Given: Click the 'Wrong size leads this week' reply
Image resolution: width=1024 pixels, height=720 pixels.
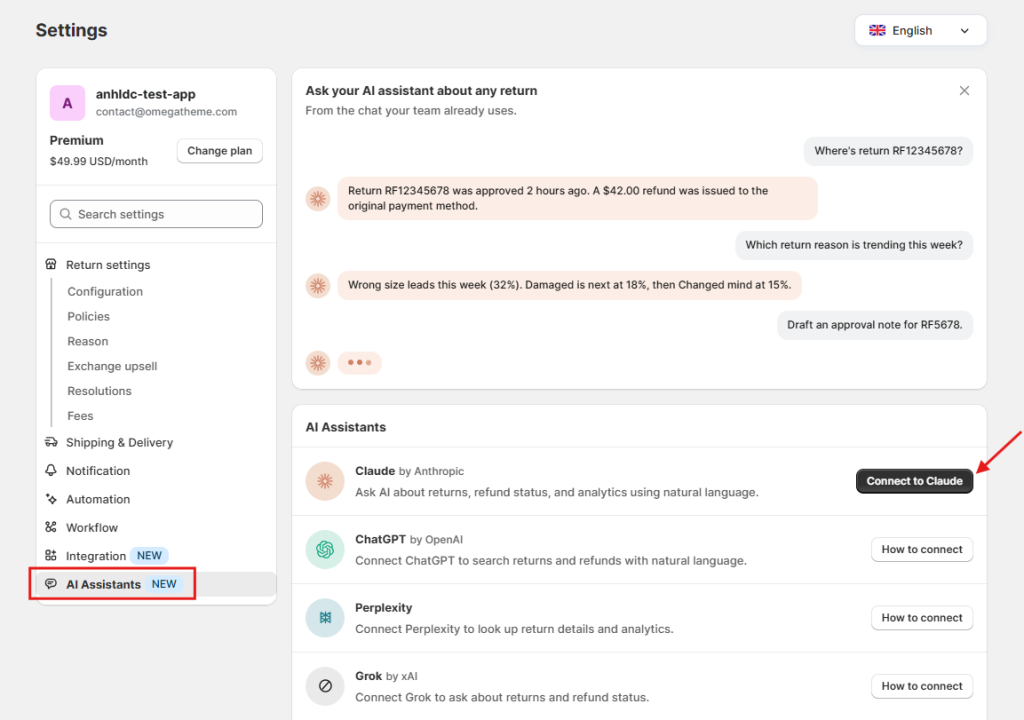Looking at the screenshot, I should [x=569, y=285].
